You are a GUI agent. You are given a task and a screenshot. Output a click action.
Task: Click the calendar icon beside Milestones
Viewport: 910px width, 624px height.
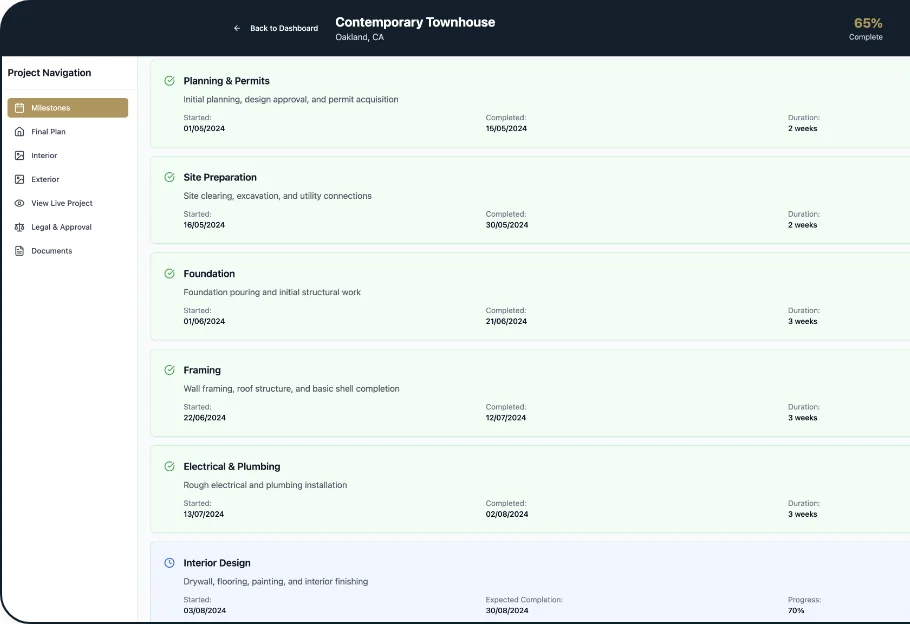(19, 108)
